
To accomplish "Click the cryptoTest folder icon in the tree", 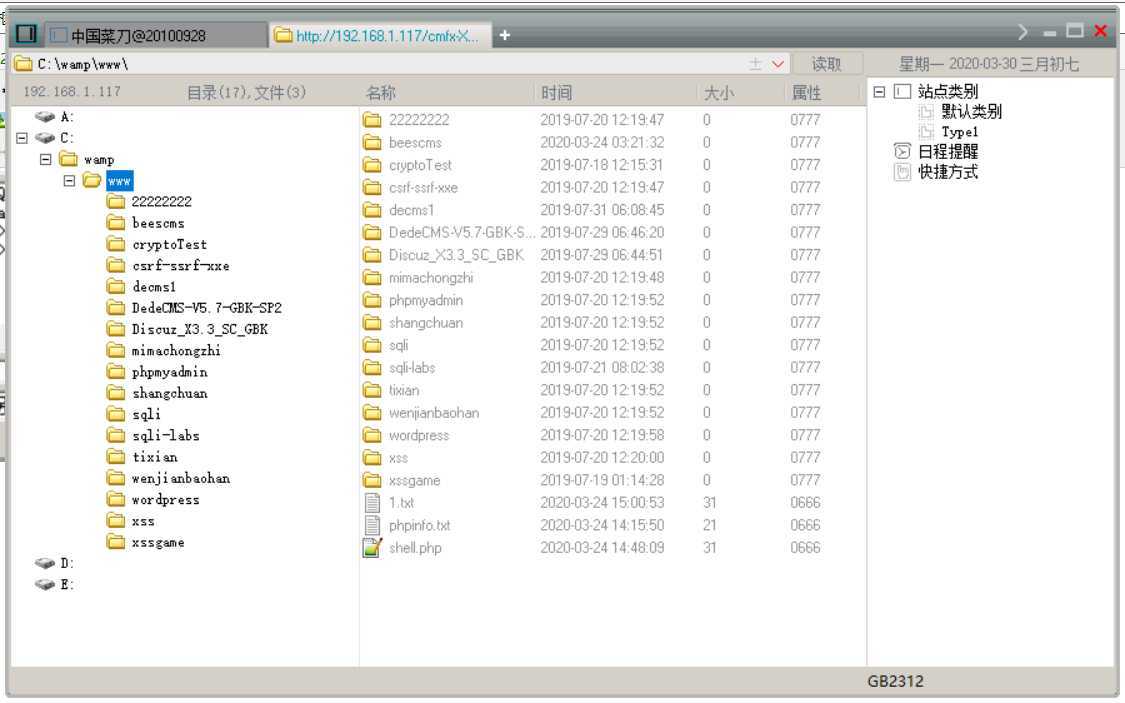I will (x=116, y=245).
